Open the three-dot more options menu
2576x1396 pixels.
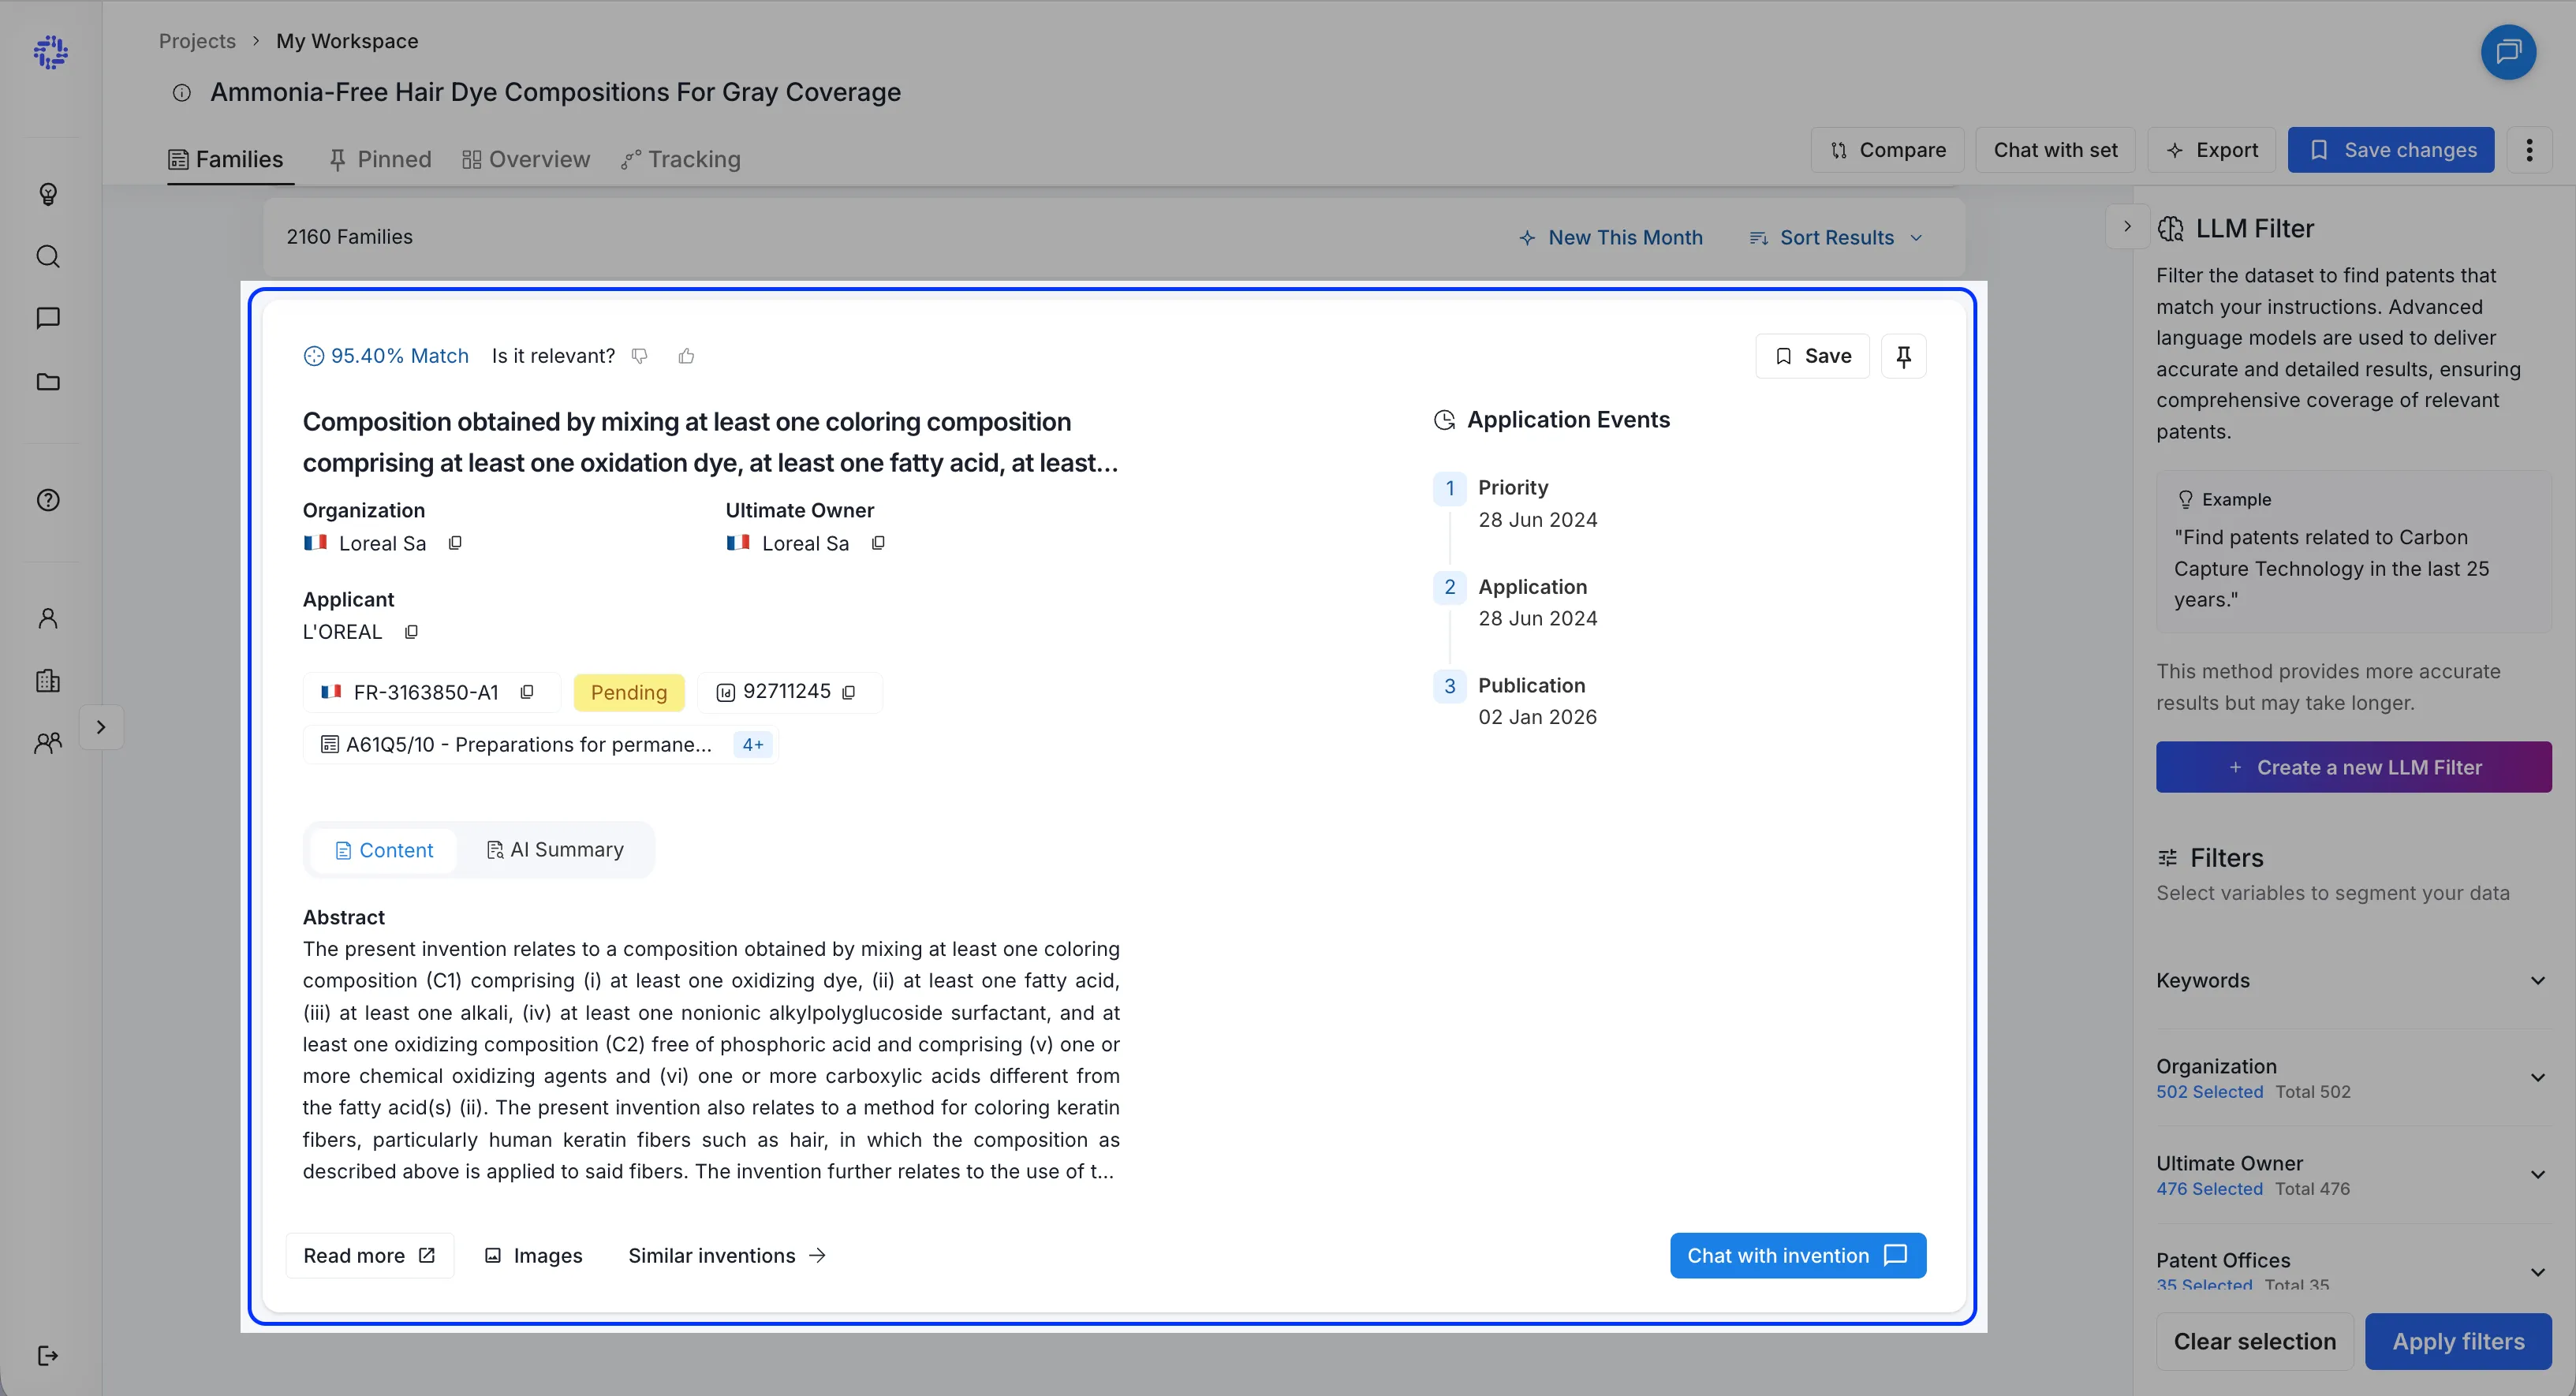[x=2529, y=150]
